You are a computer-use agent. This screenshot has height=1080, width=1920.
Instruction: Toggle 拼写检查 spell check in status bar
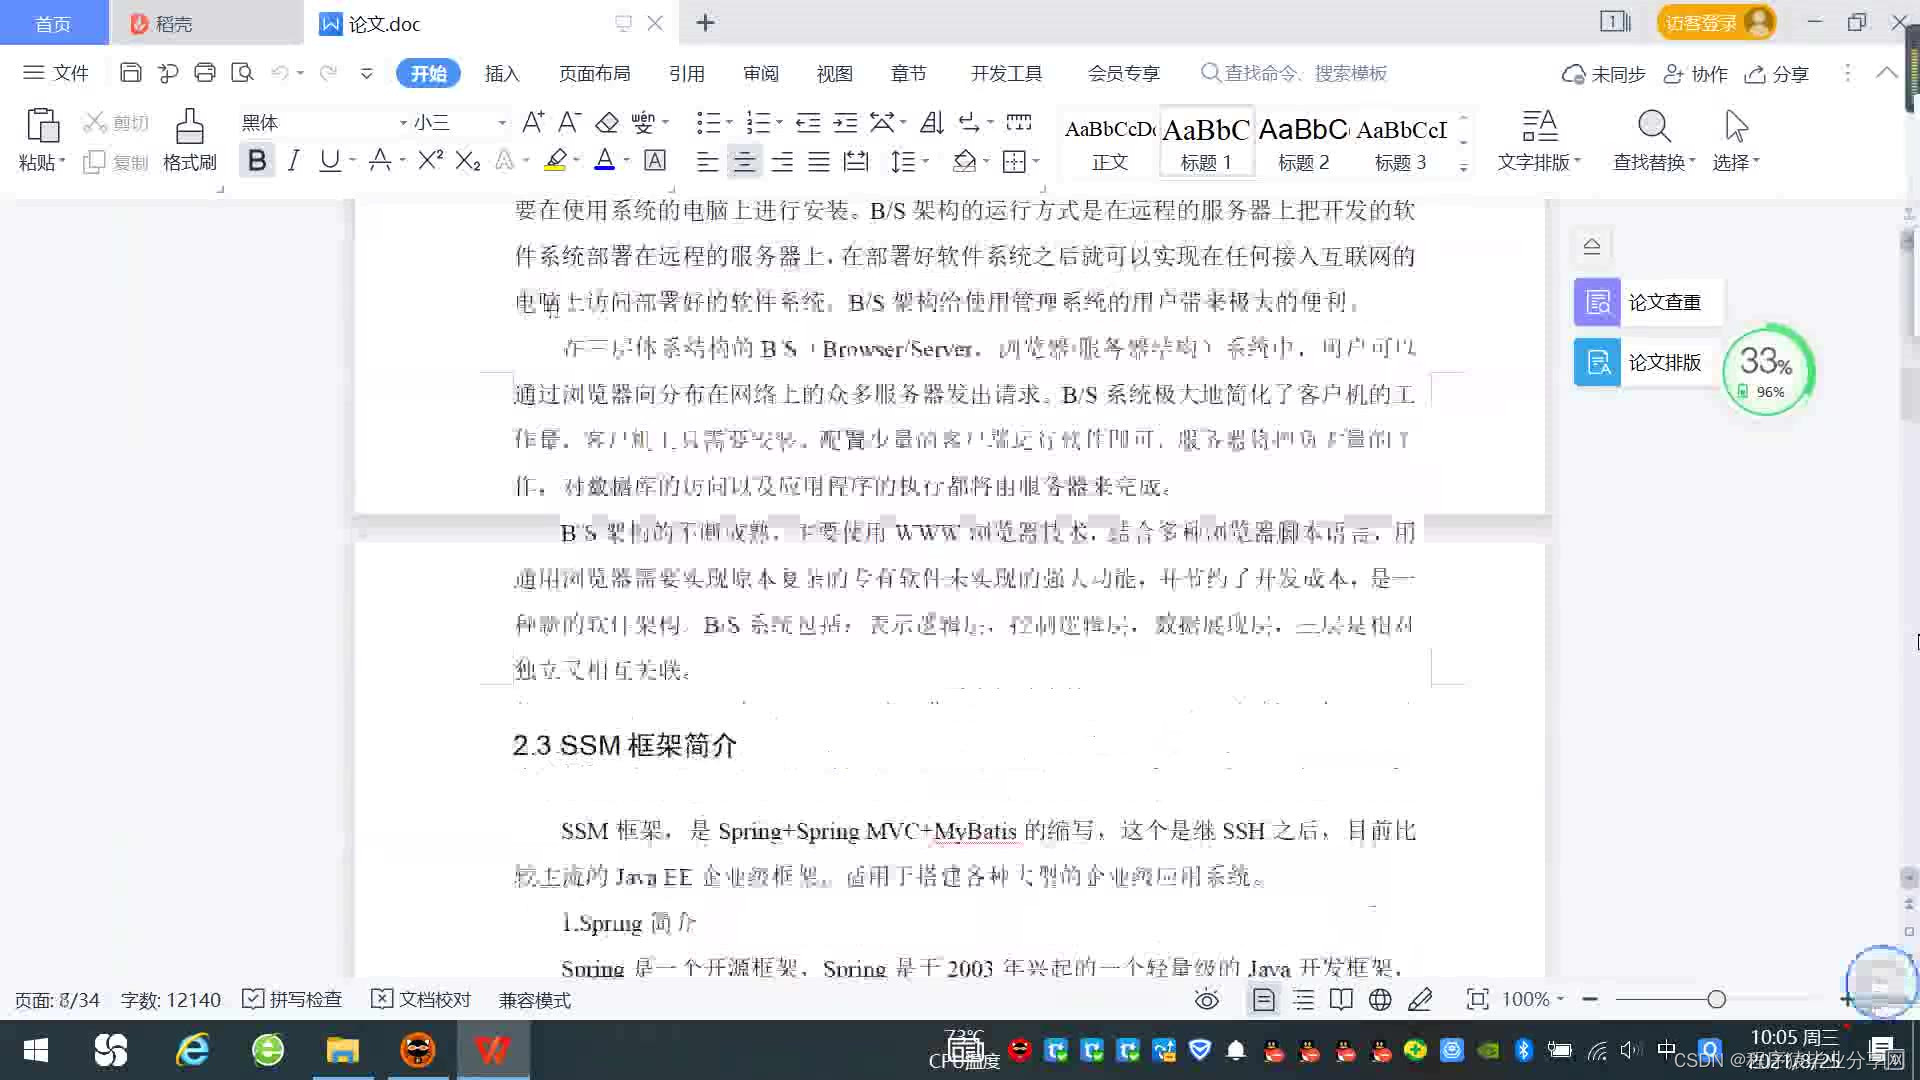[x=293, y=999]
